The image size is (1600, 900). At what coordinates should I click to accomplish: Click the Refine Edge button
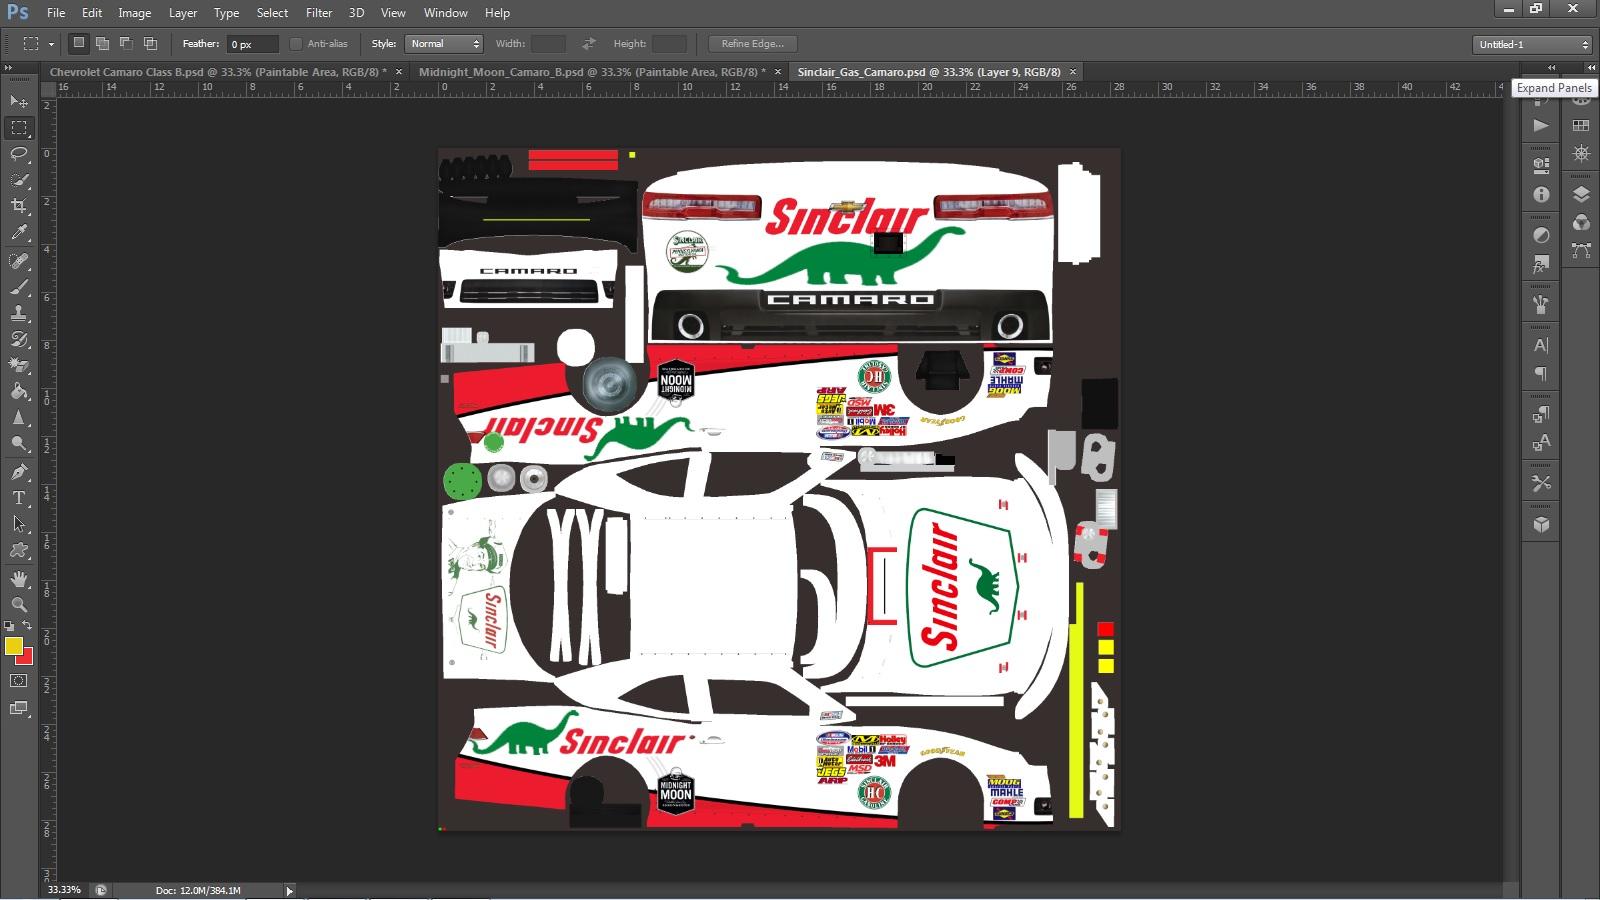(x=752, y=44)
